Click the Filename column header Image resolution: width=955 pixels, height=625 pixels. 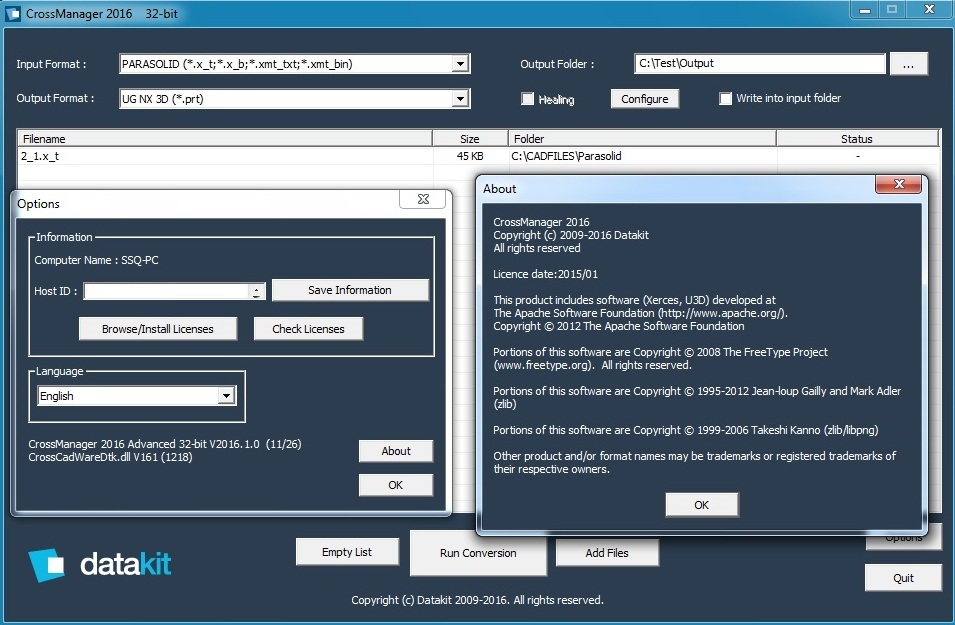click(225, 139)
